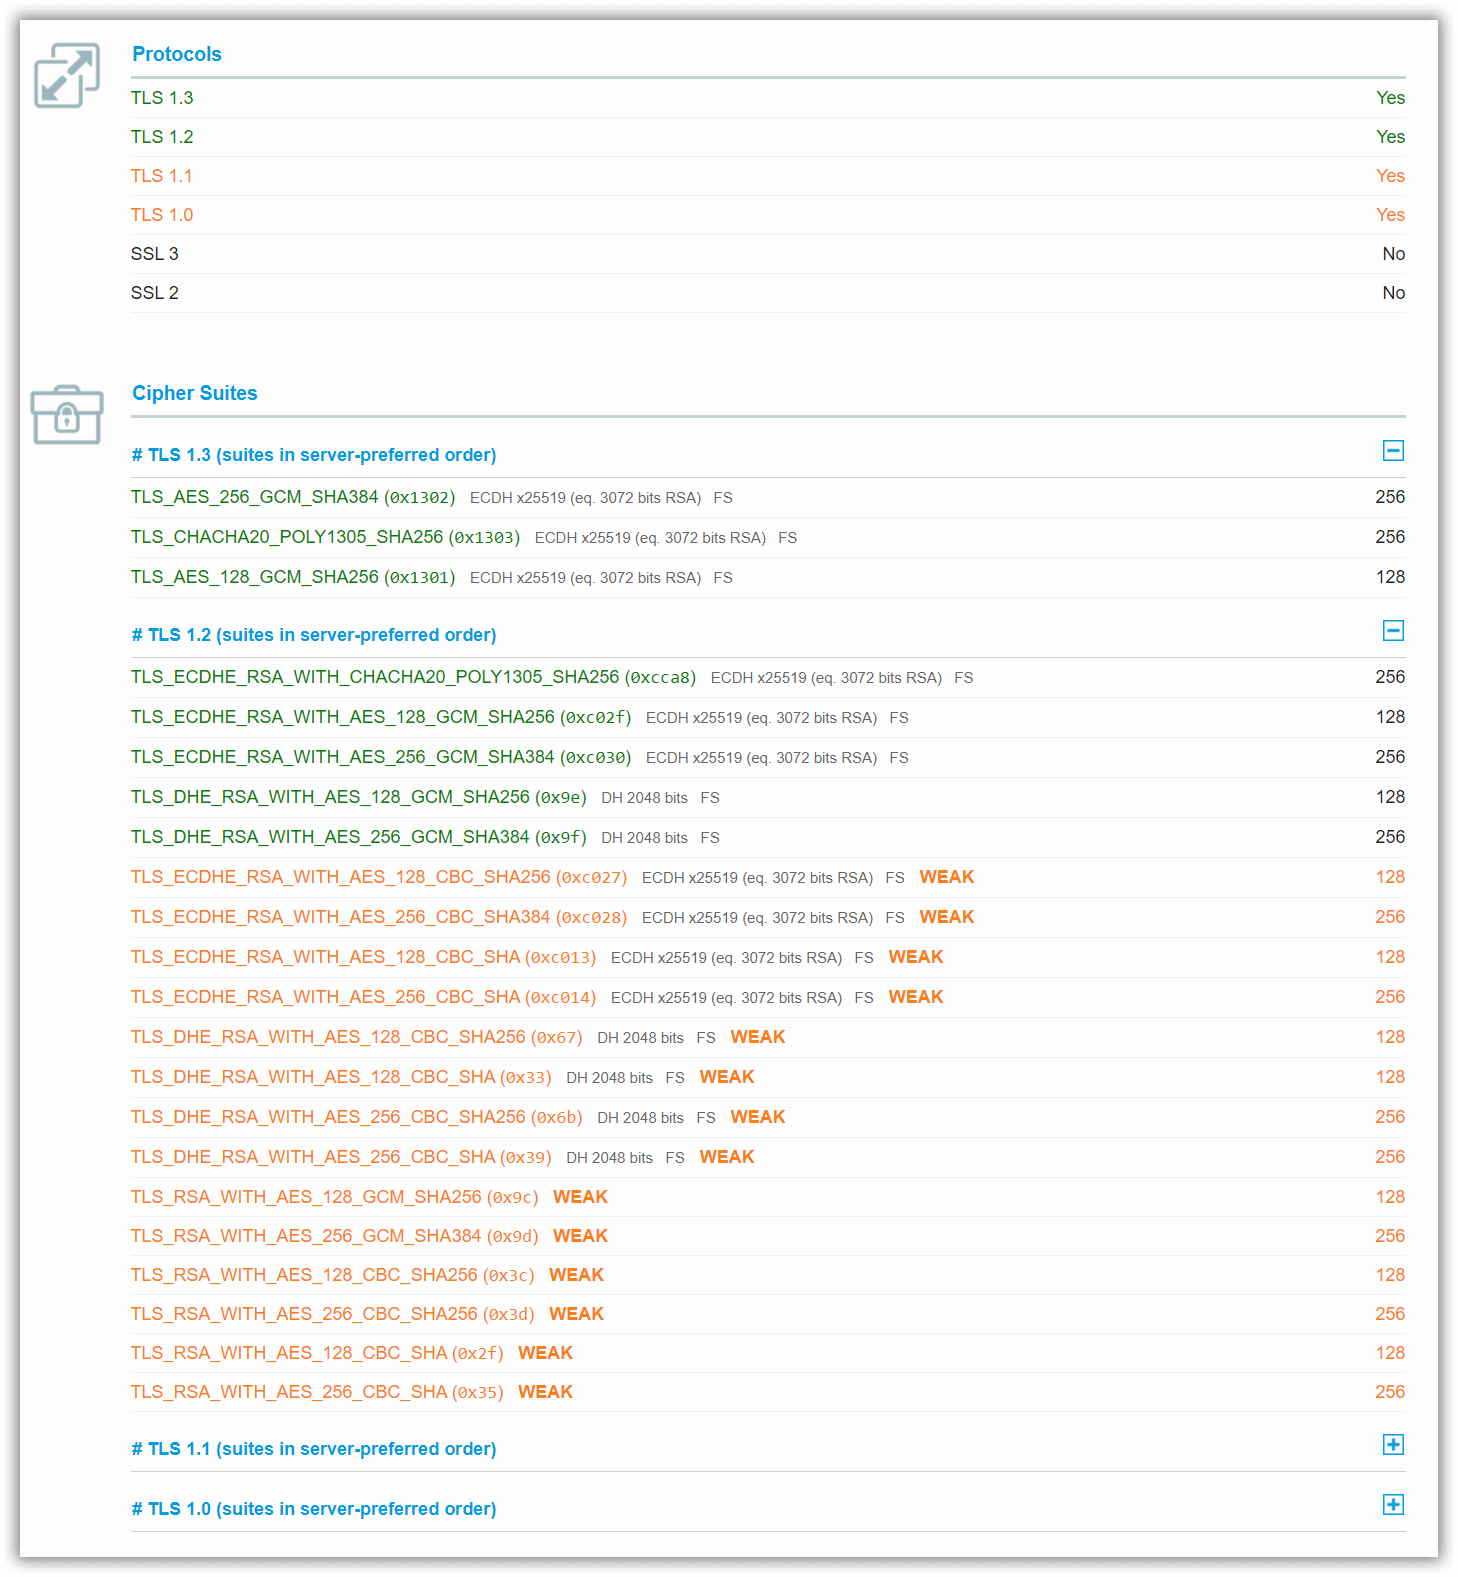Image resolution: width=1458 pixels, height=1577 pixels.
Task: Expand the TLS 1.0 suites section
Action: click(1393, 1505)
